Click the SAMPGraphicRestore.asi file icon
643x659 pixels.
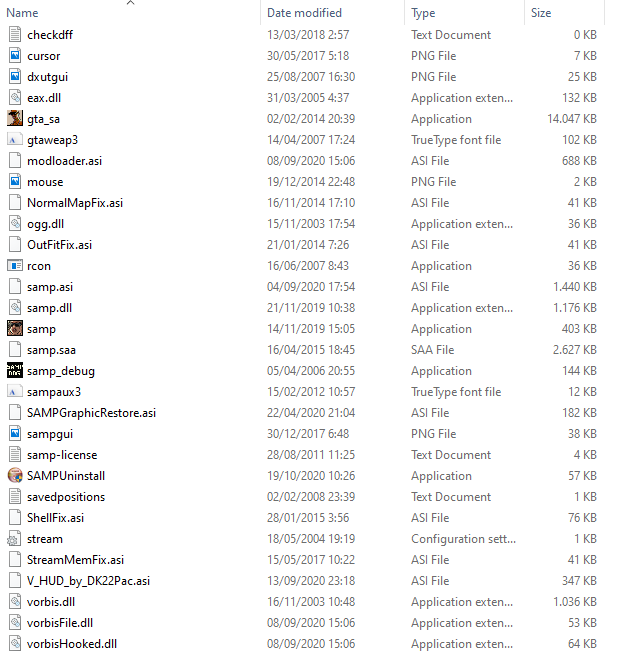(x=15, y=413)
